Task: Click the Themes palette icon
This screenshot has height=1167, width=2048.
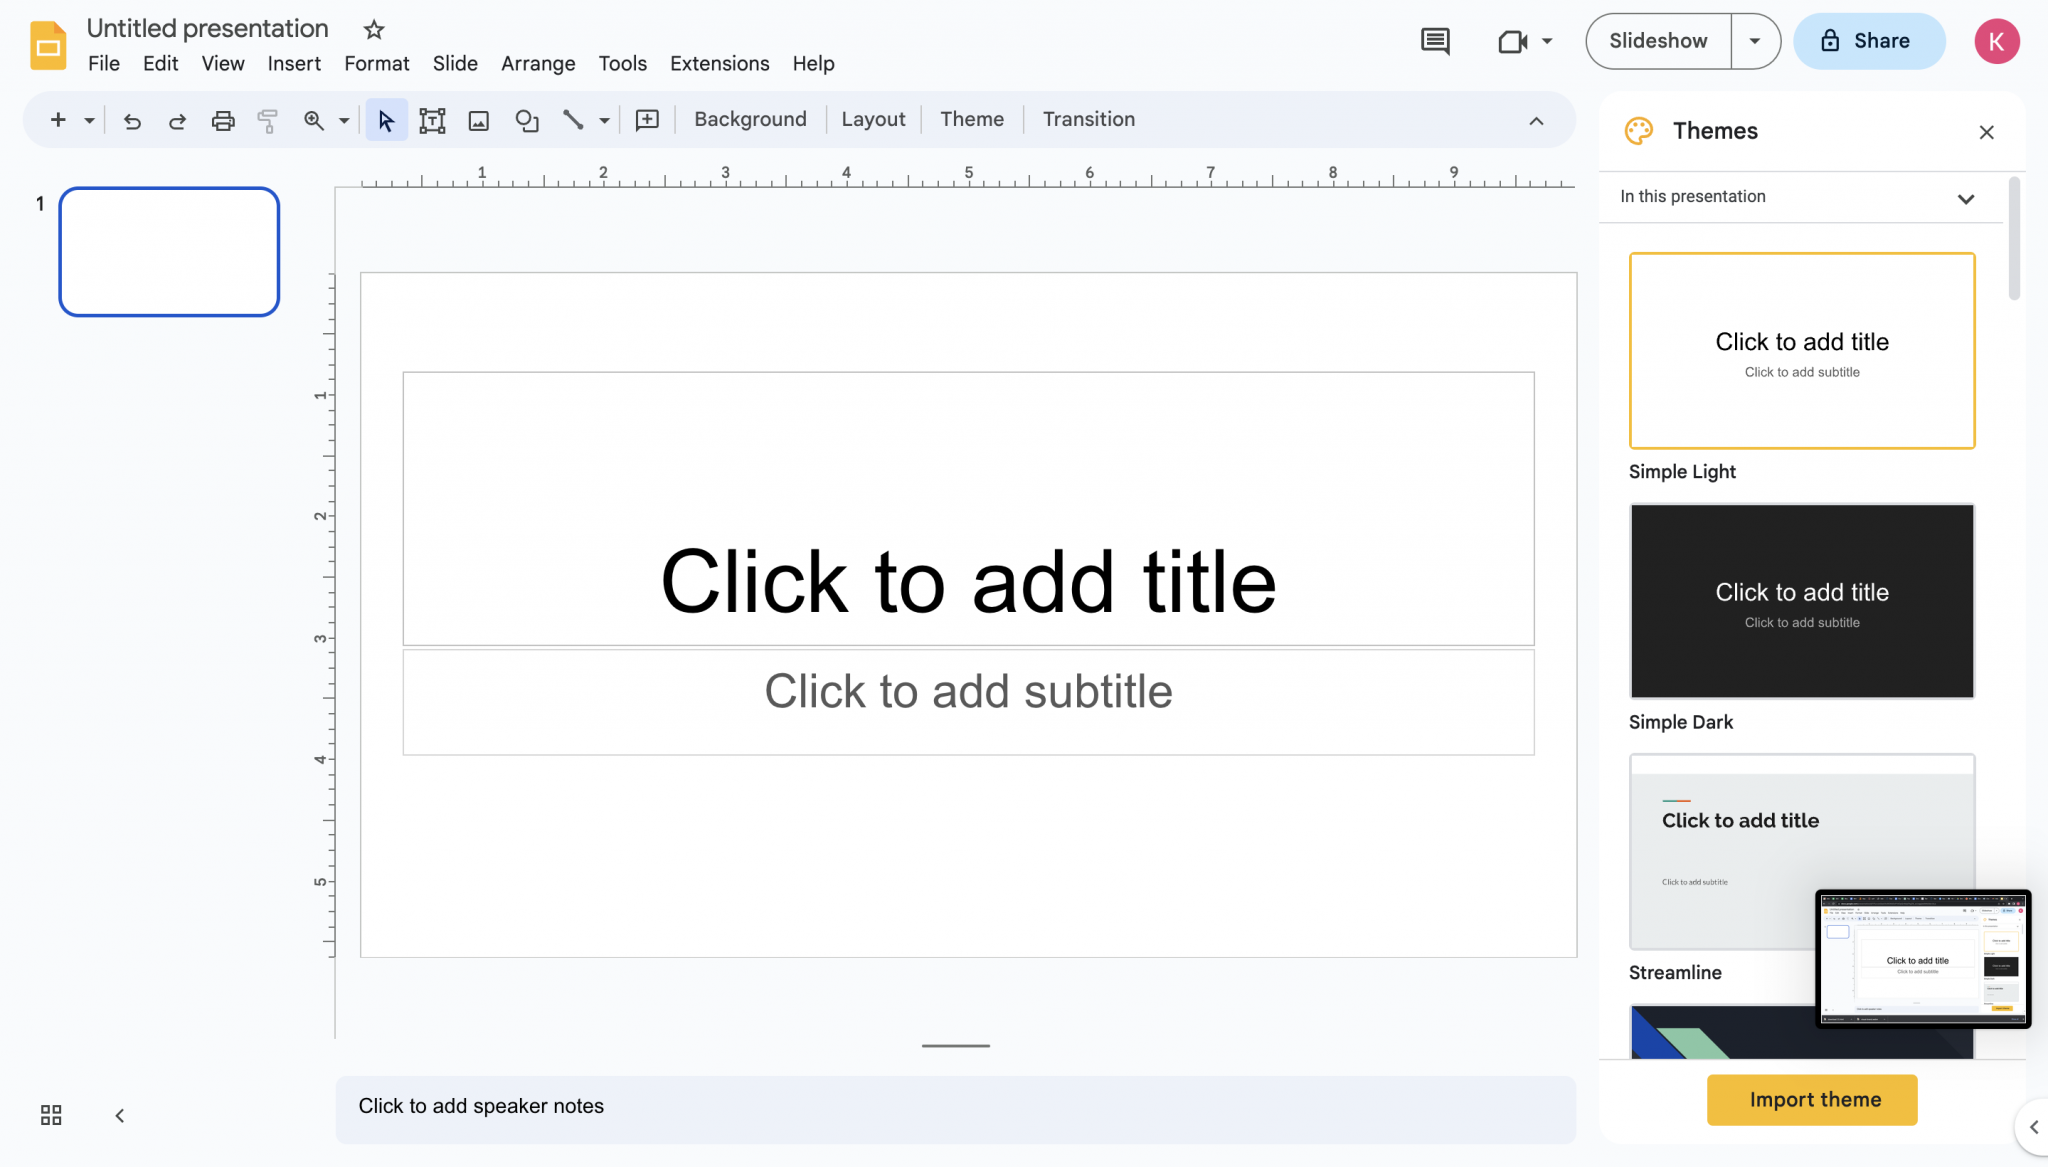Action: (x=1638, y=130)
